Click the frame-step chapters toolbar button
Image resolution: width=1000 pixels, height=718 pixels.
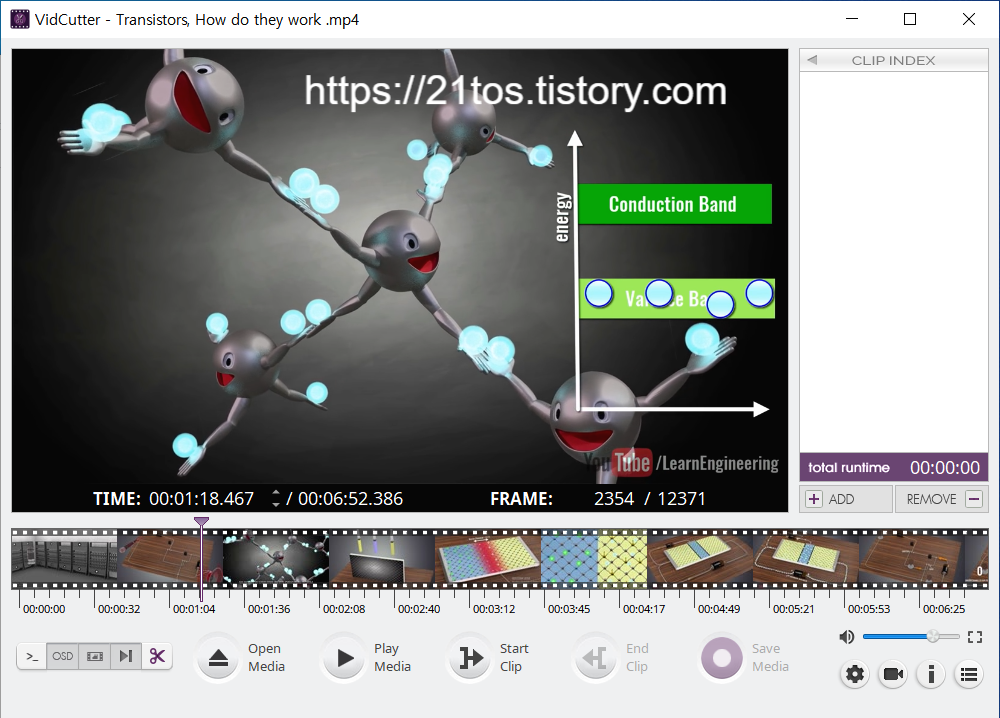pos(126,656)
